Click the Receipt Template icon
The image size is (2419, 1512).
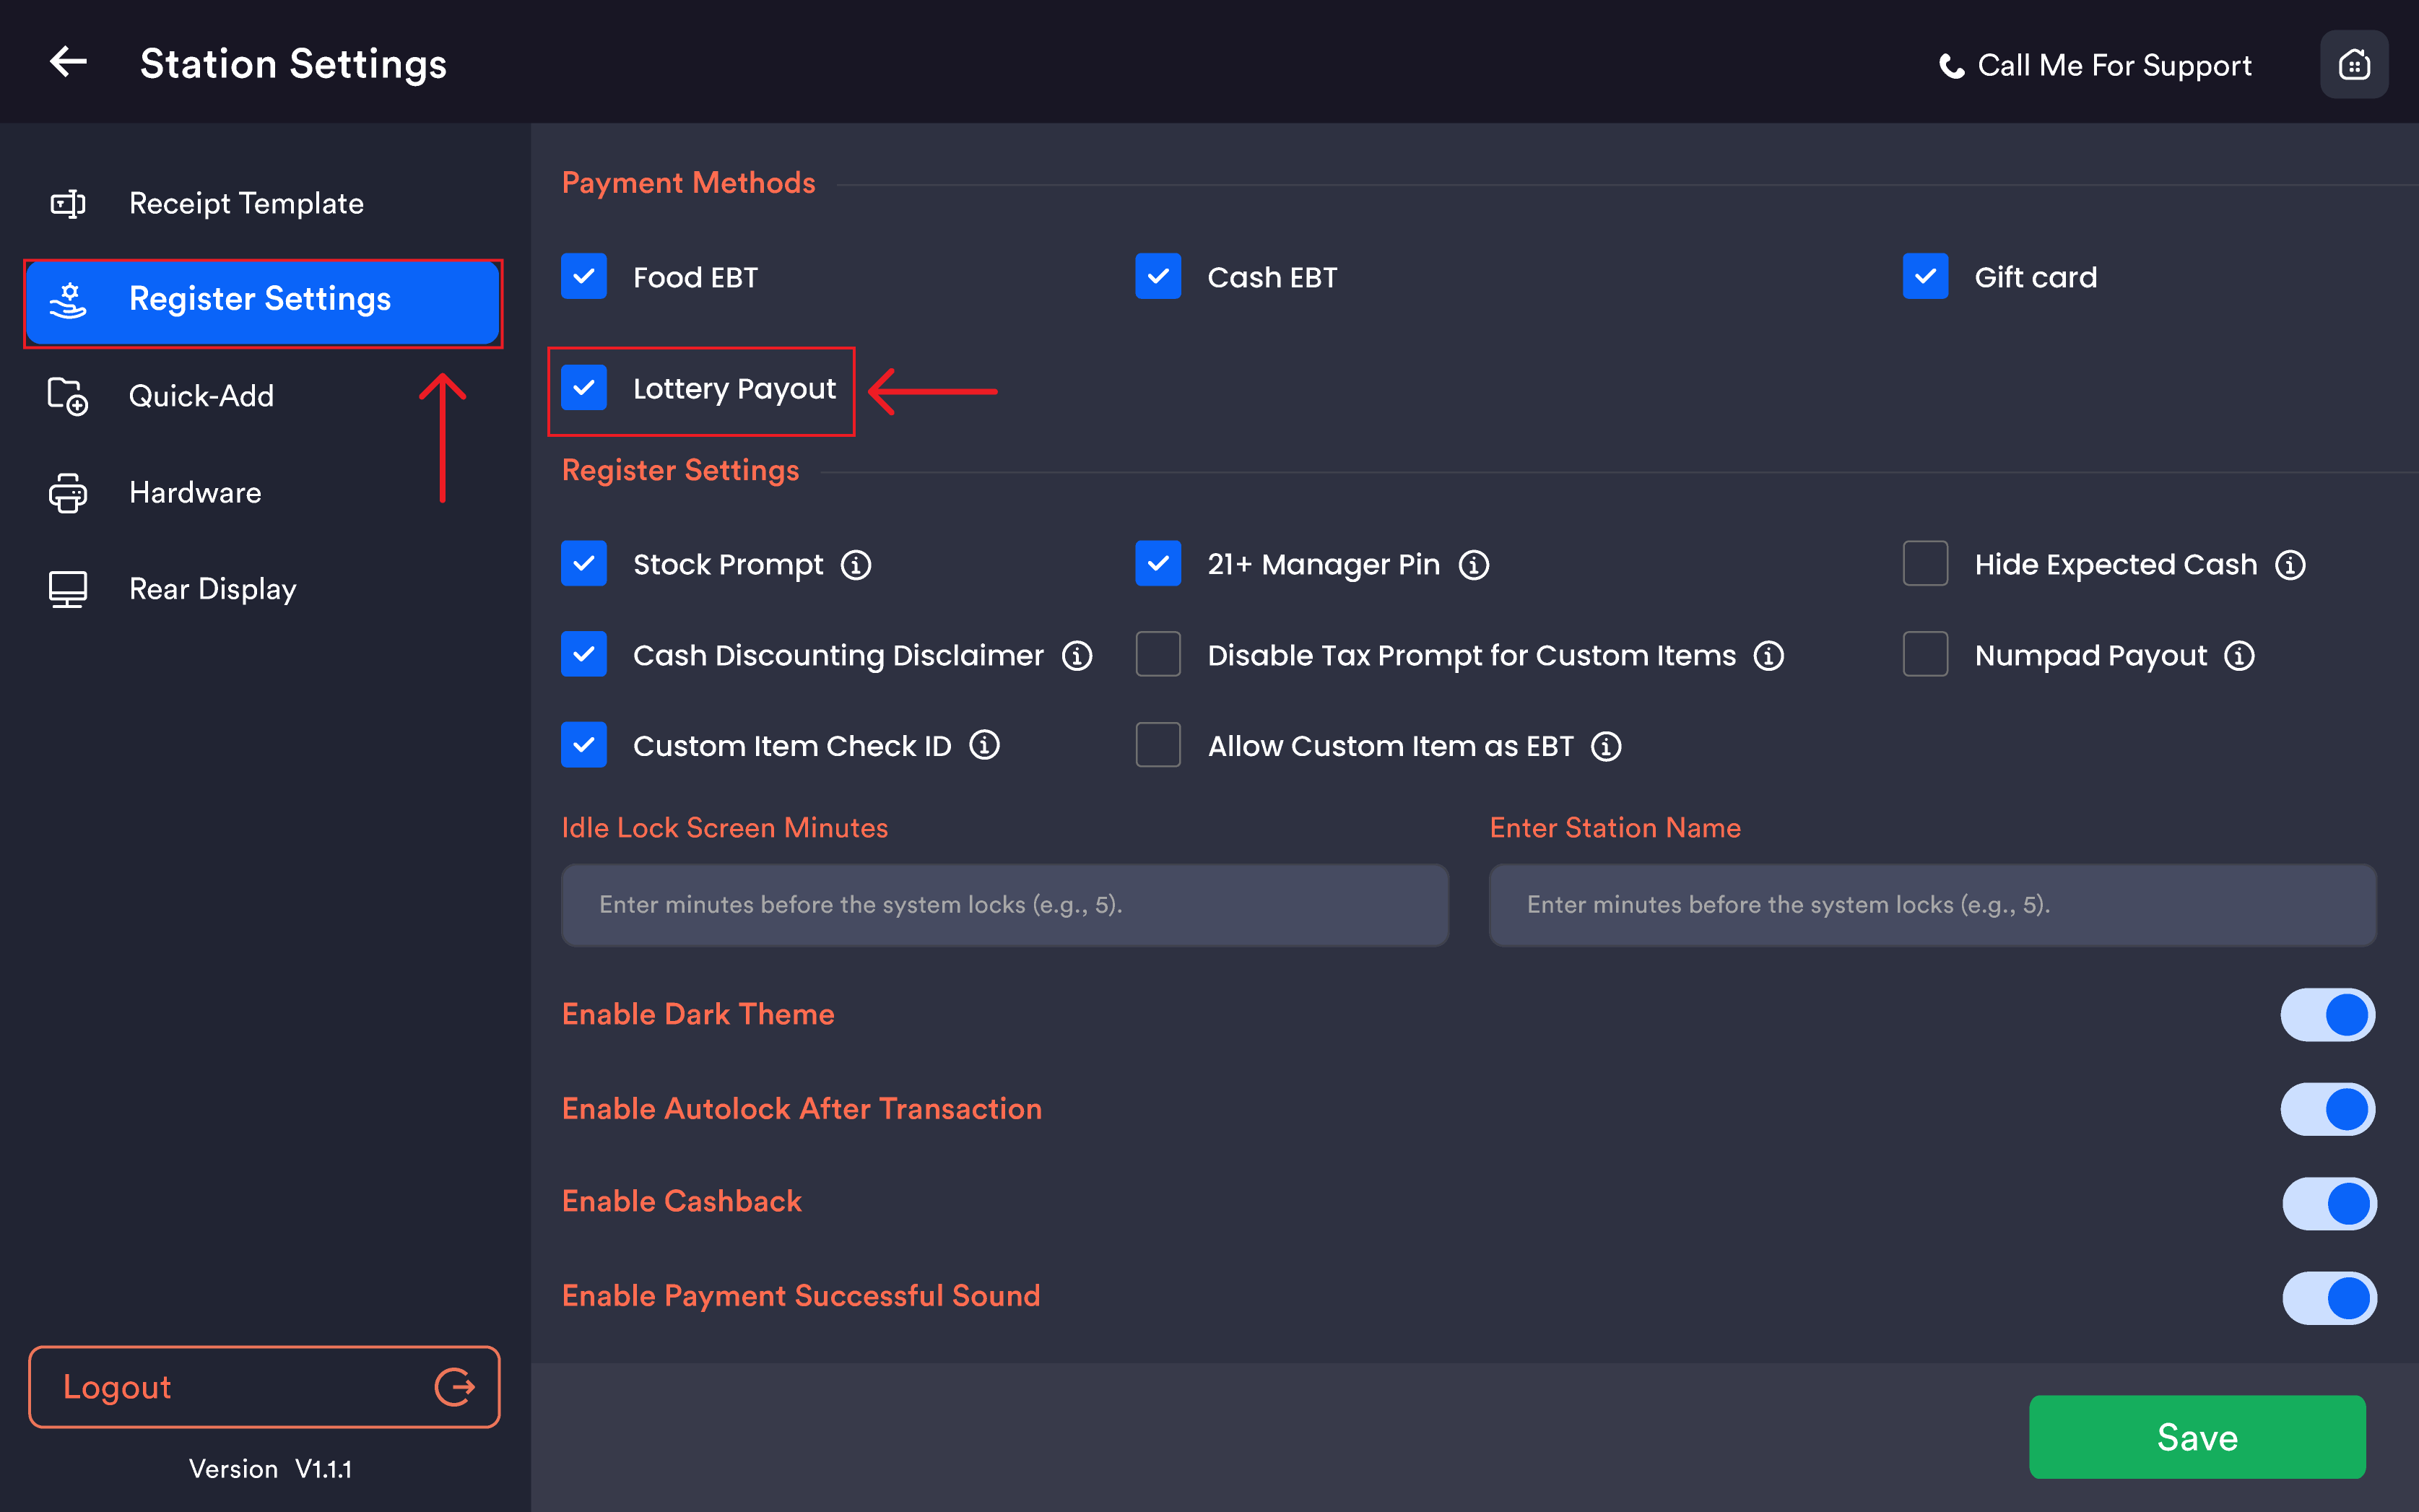[68, 204]
